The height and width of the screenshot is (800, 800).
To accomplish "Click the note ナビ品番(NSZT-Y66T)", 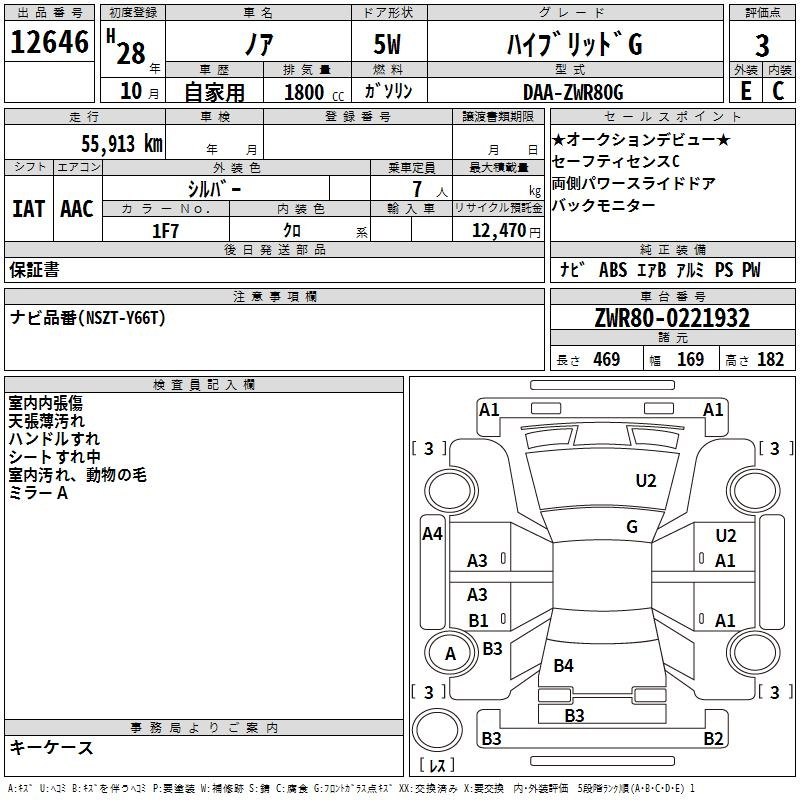I will pos(88,318).
